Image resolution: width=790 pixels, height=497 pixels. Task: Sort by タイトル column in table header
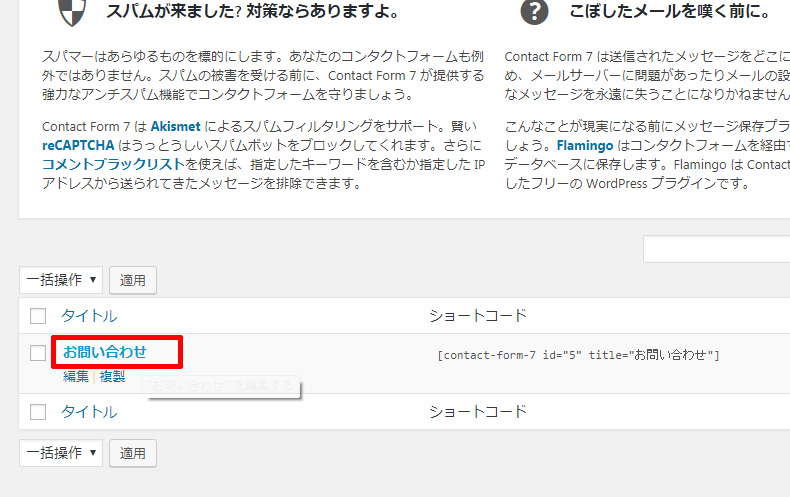coord(89,316)
